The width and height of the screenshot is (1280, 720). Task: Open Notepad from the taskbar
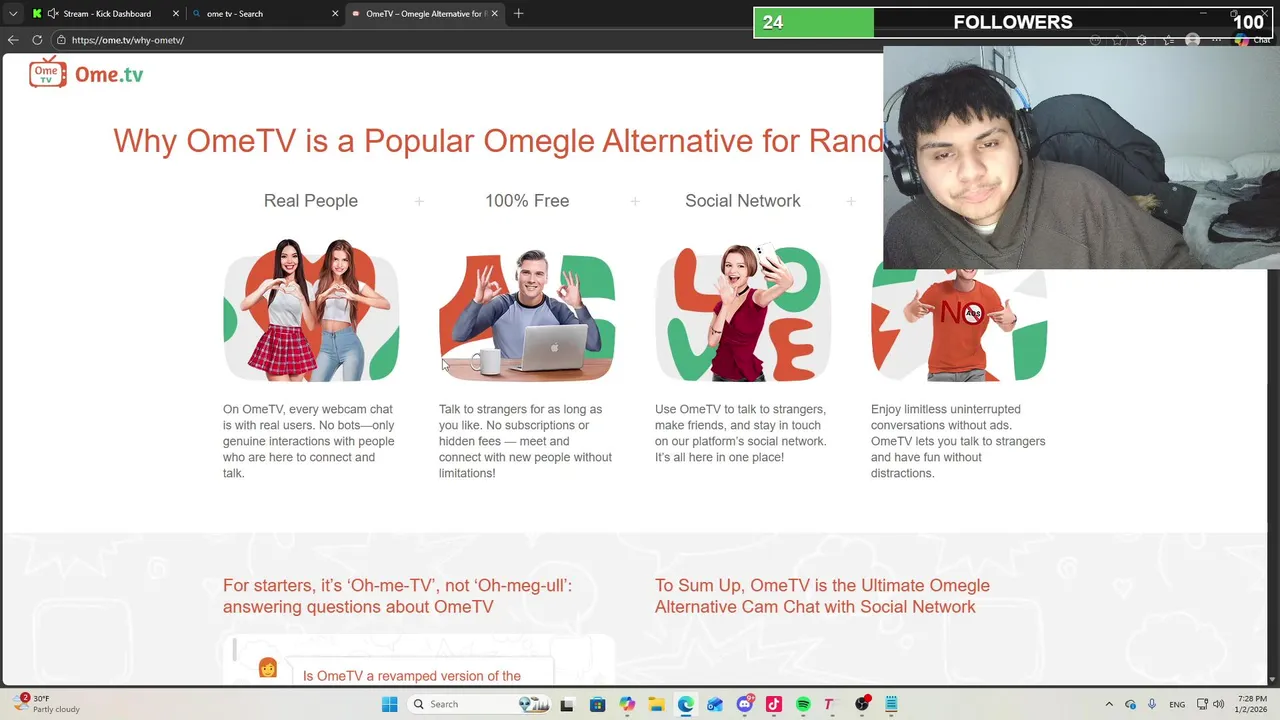click(891, 704)
